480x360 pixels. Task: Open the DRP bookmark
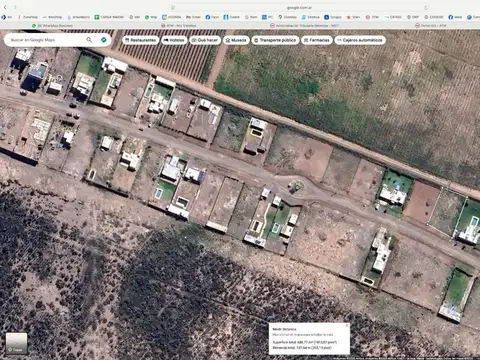tap(413, 17)
